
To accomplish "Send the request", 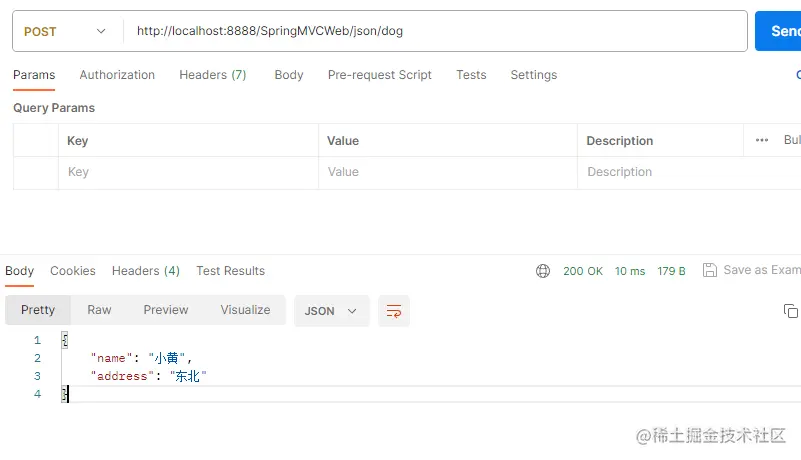I will pos(778,31).
